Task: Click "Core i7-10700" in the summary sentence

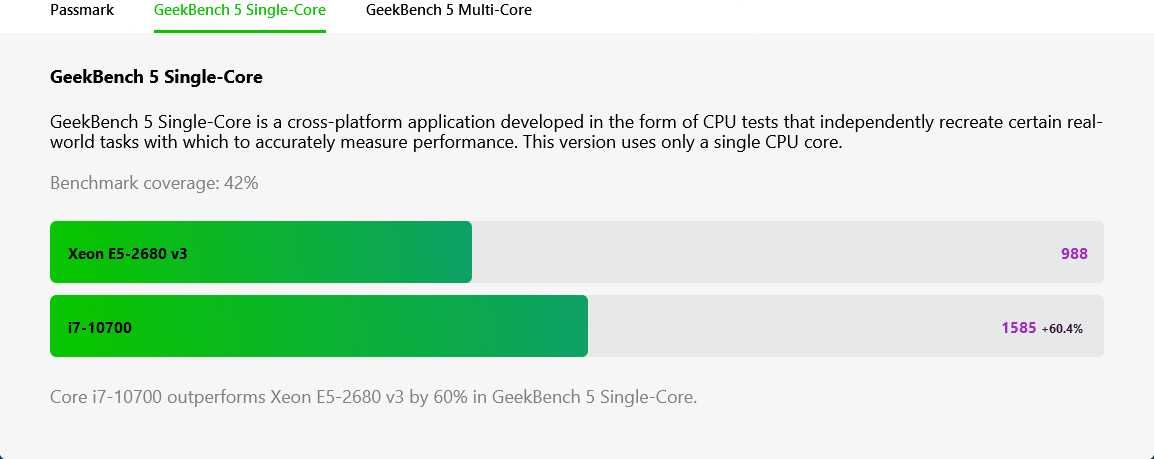Action: coord(105,398)
